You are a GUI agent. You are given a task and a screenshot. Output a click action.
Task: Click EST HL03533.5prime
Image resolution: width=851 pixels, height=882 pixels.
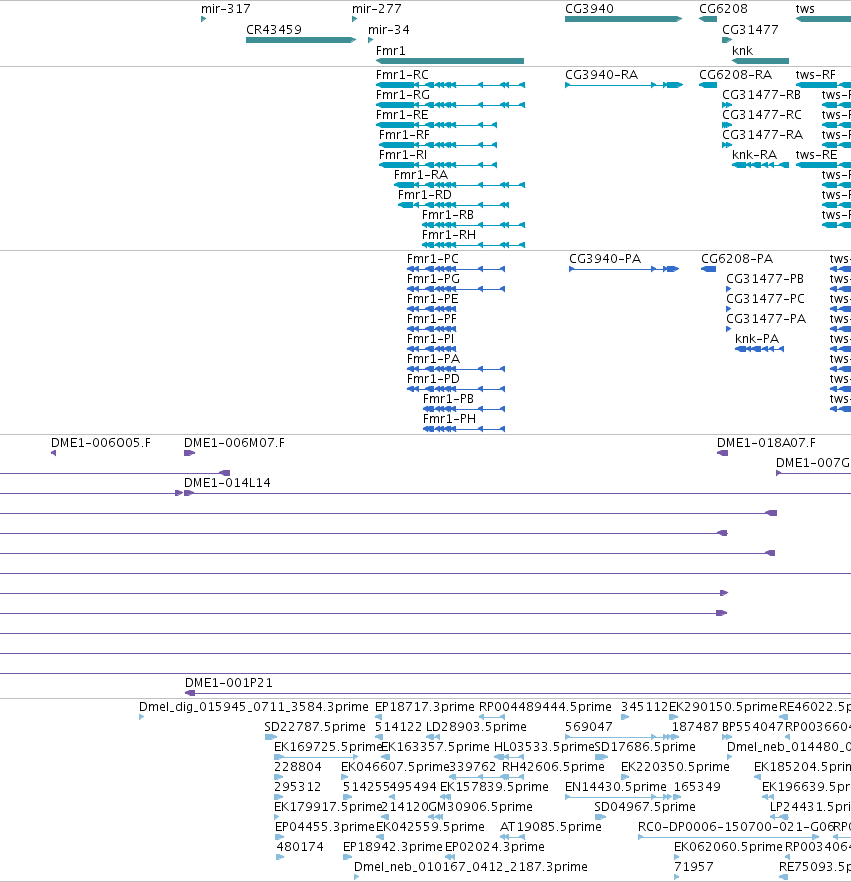[x=508, y=757]
